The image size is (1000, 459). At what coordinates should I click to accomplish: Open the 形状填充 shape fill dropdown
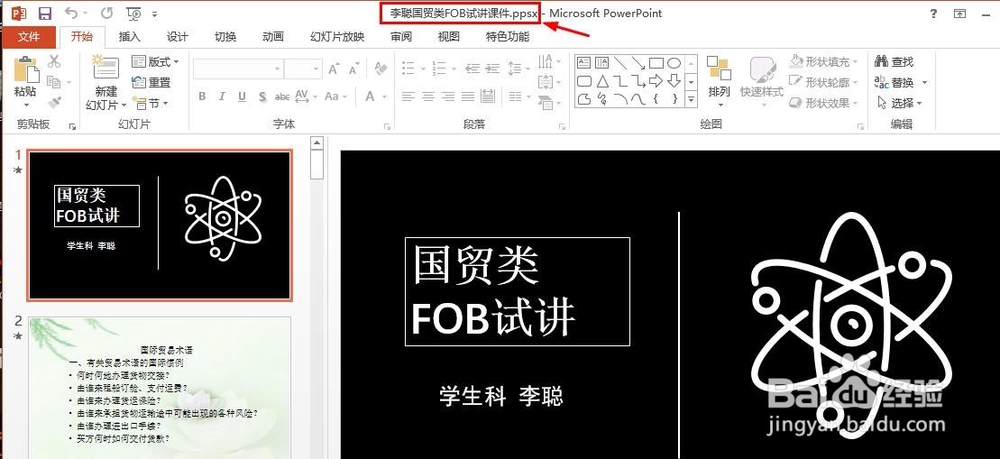[x=823, y=62]
